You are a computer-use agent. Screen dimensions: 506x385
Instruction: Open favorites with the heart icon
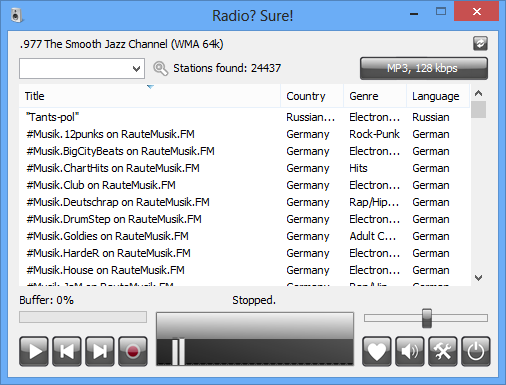377,351
